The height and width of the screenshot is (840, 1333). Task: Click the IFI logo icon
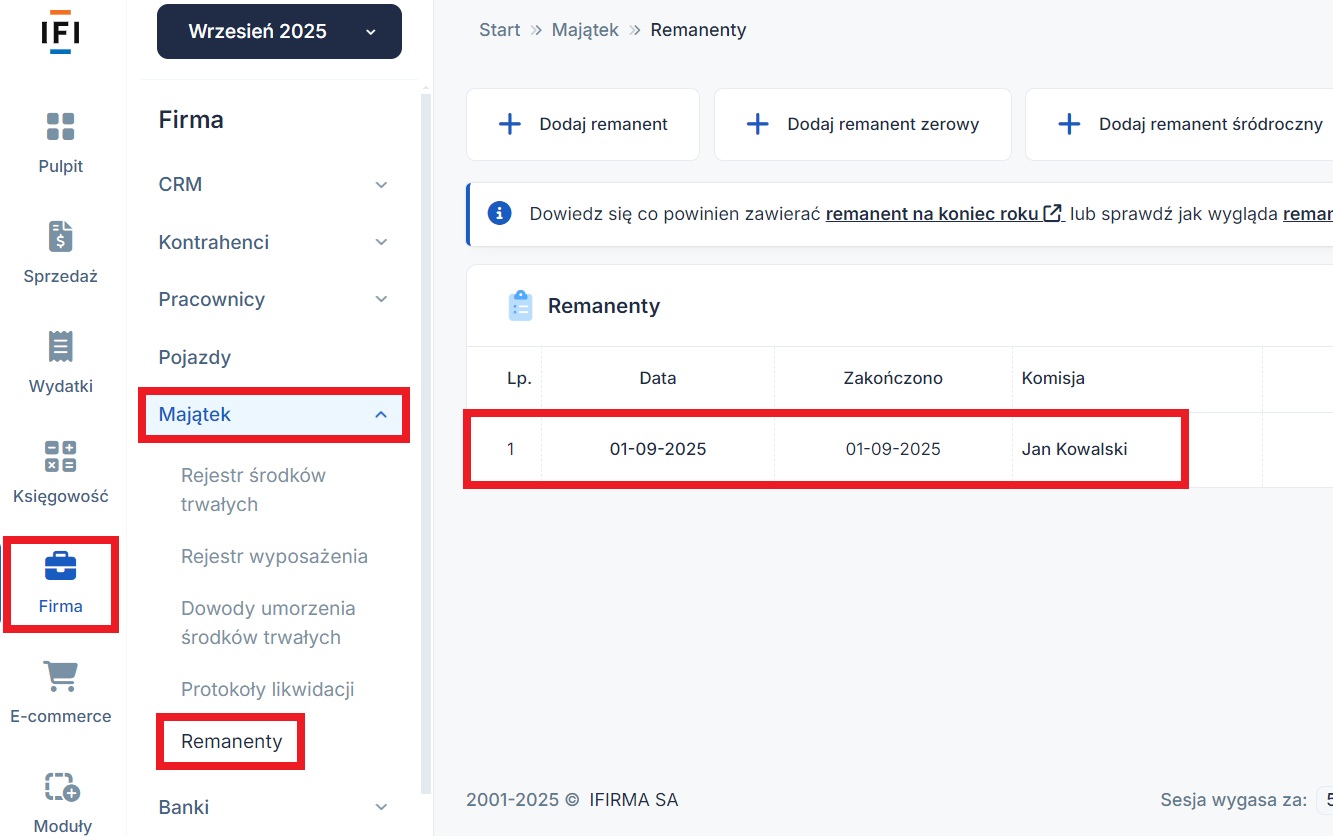pyautogui.click(x=60, y=32)
